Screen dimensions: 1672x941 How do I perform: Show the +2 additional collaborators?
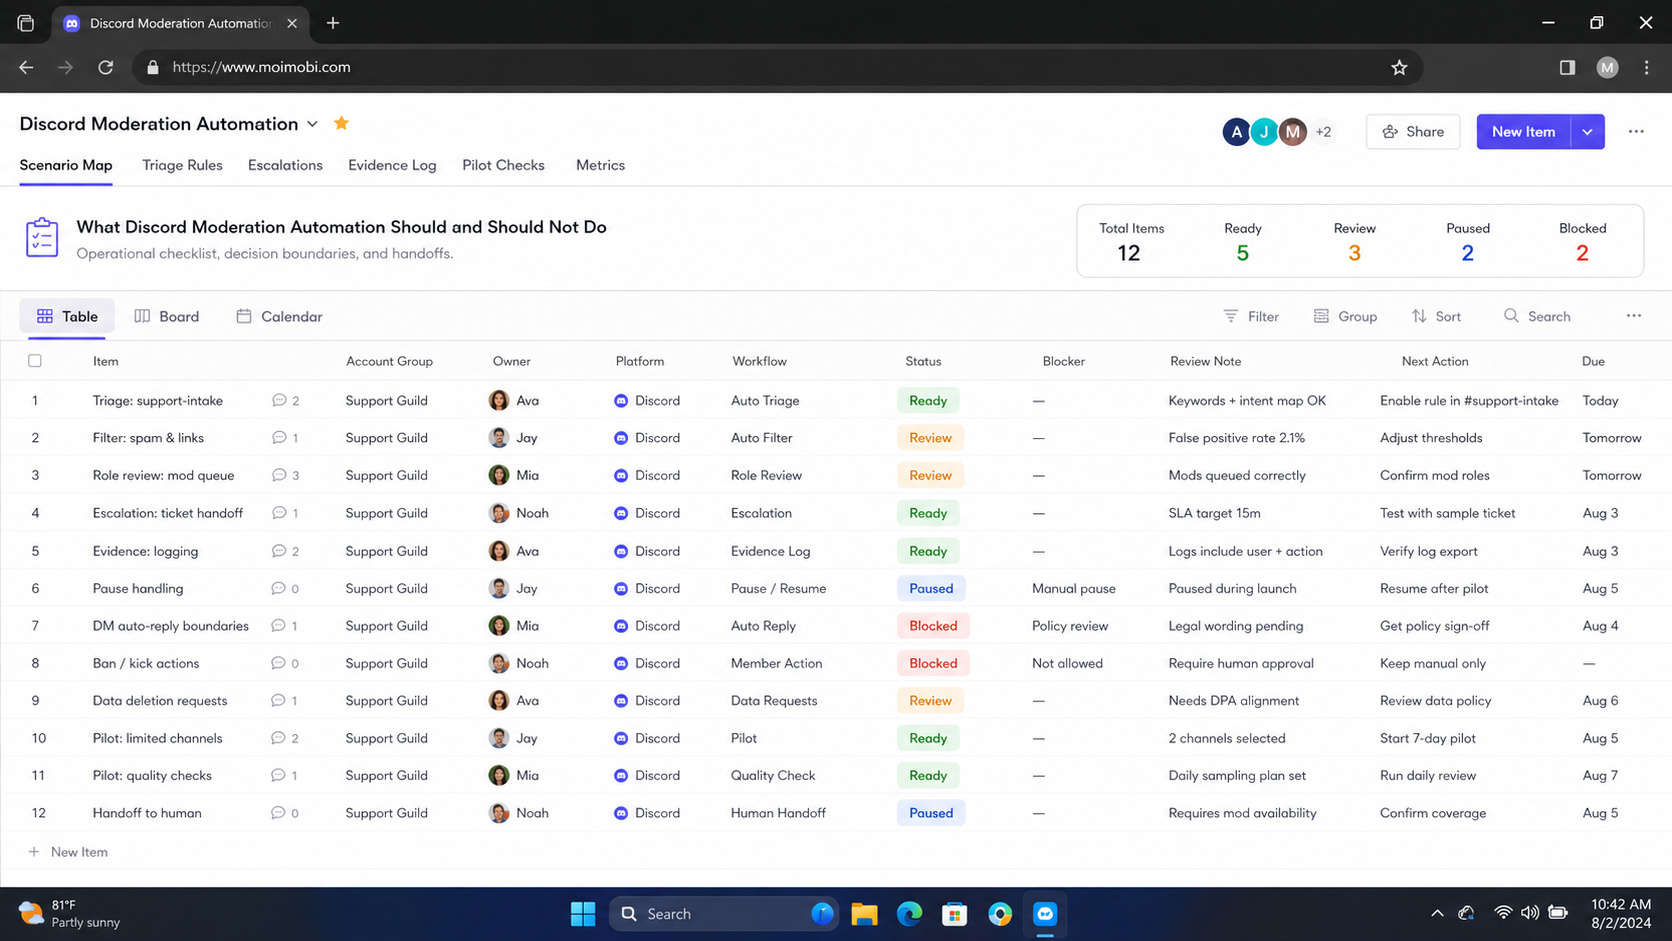pos(1323,132)
